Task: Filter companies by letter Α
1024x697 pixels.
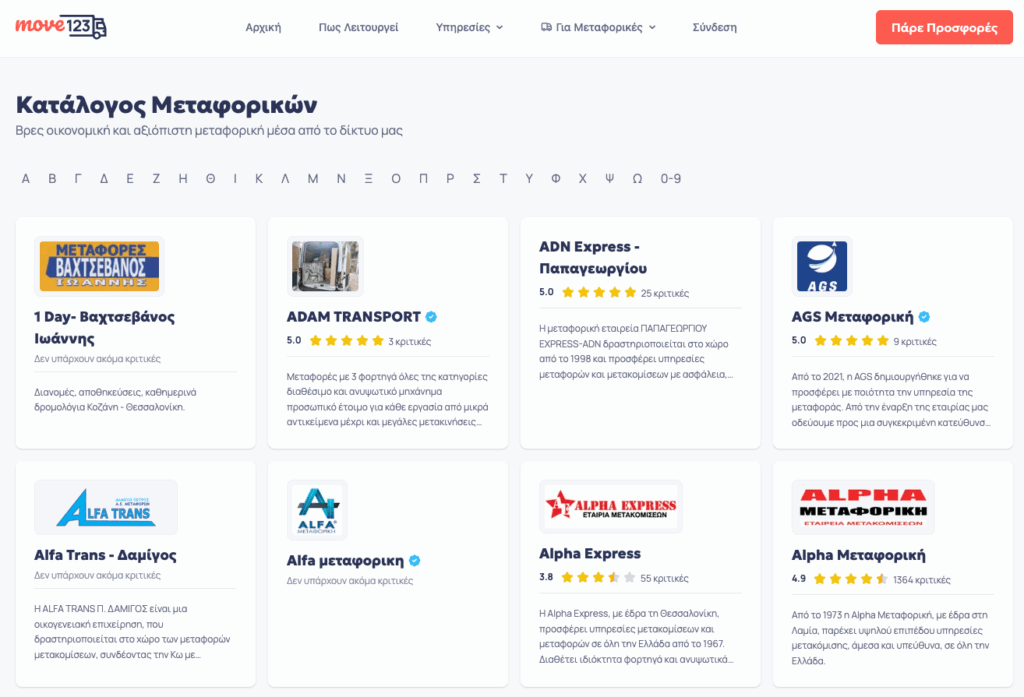Action: pyautogui.click(x=25, y=178)
